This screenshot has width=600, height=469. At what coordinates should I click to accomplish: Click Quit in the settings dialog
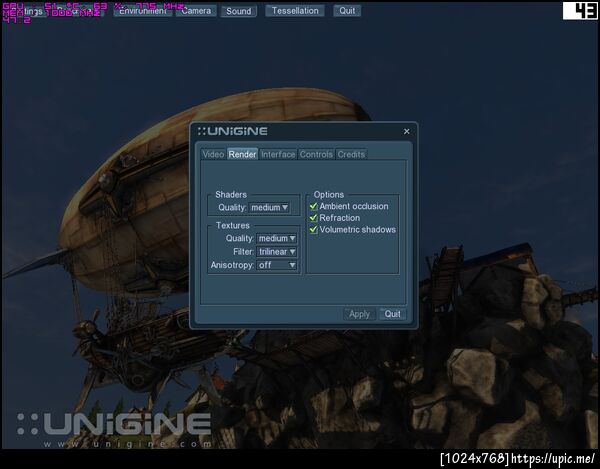(x=392, y=314)
